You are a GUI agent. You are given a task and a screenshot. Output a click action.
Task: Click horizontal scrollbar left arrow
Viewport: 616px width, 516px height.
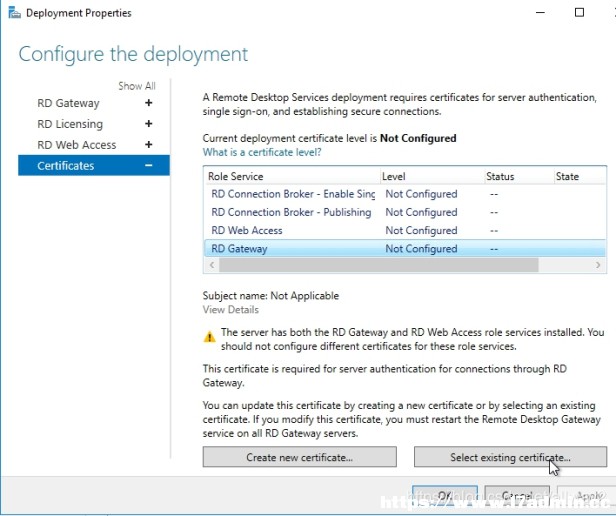[212, 265]
